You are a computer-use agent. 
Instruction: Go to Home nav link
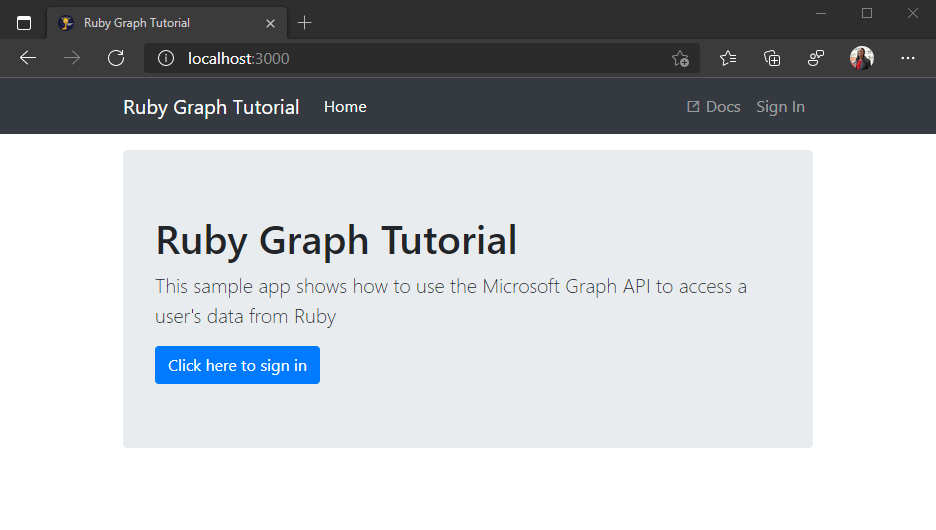(345, 107)
